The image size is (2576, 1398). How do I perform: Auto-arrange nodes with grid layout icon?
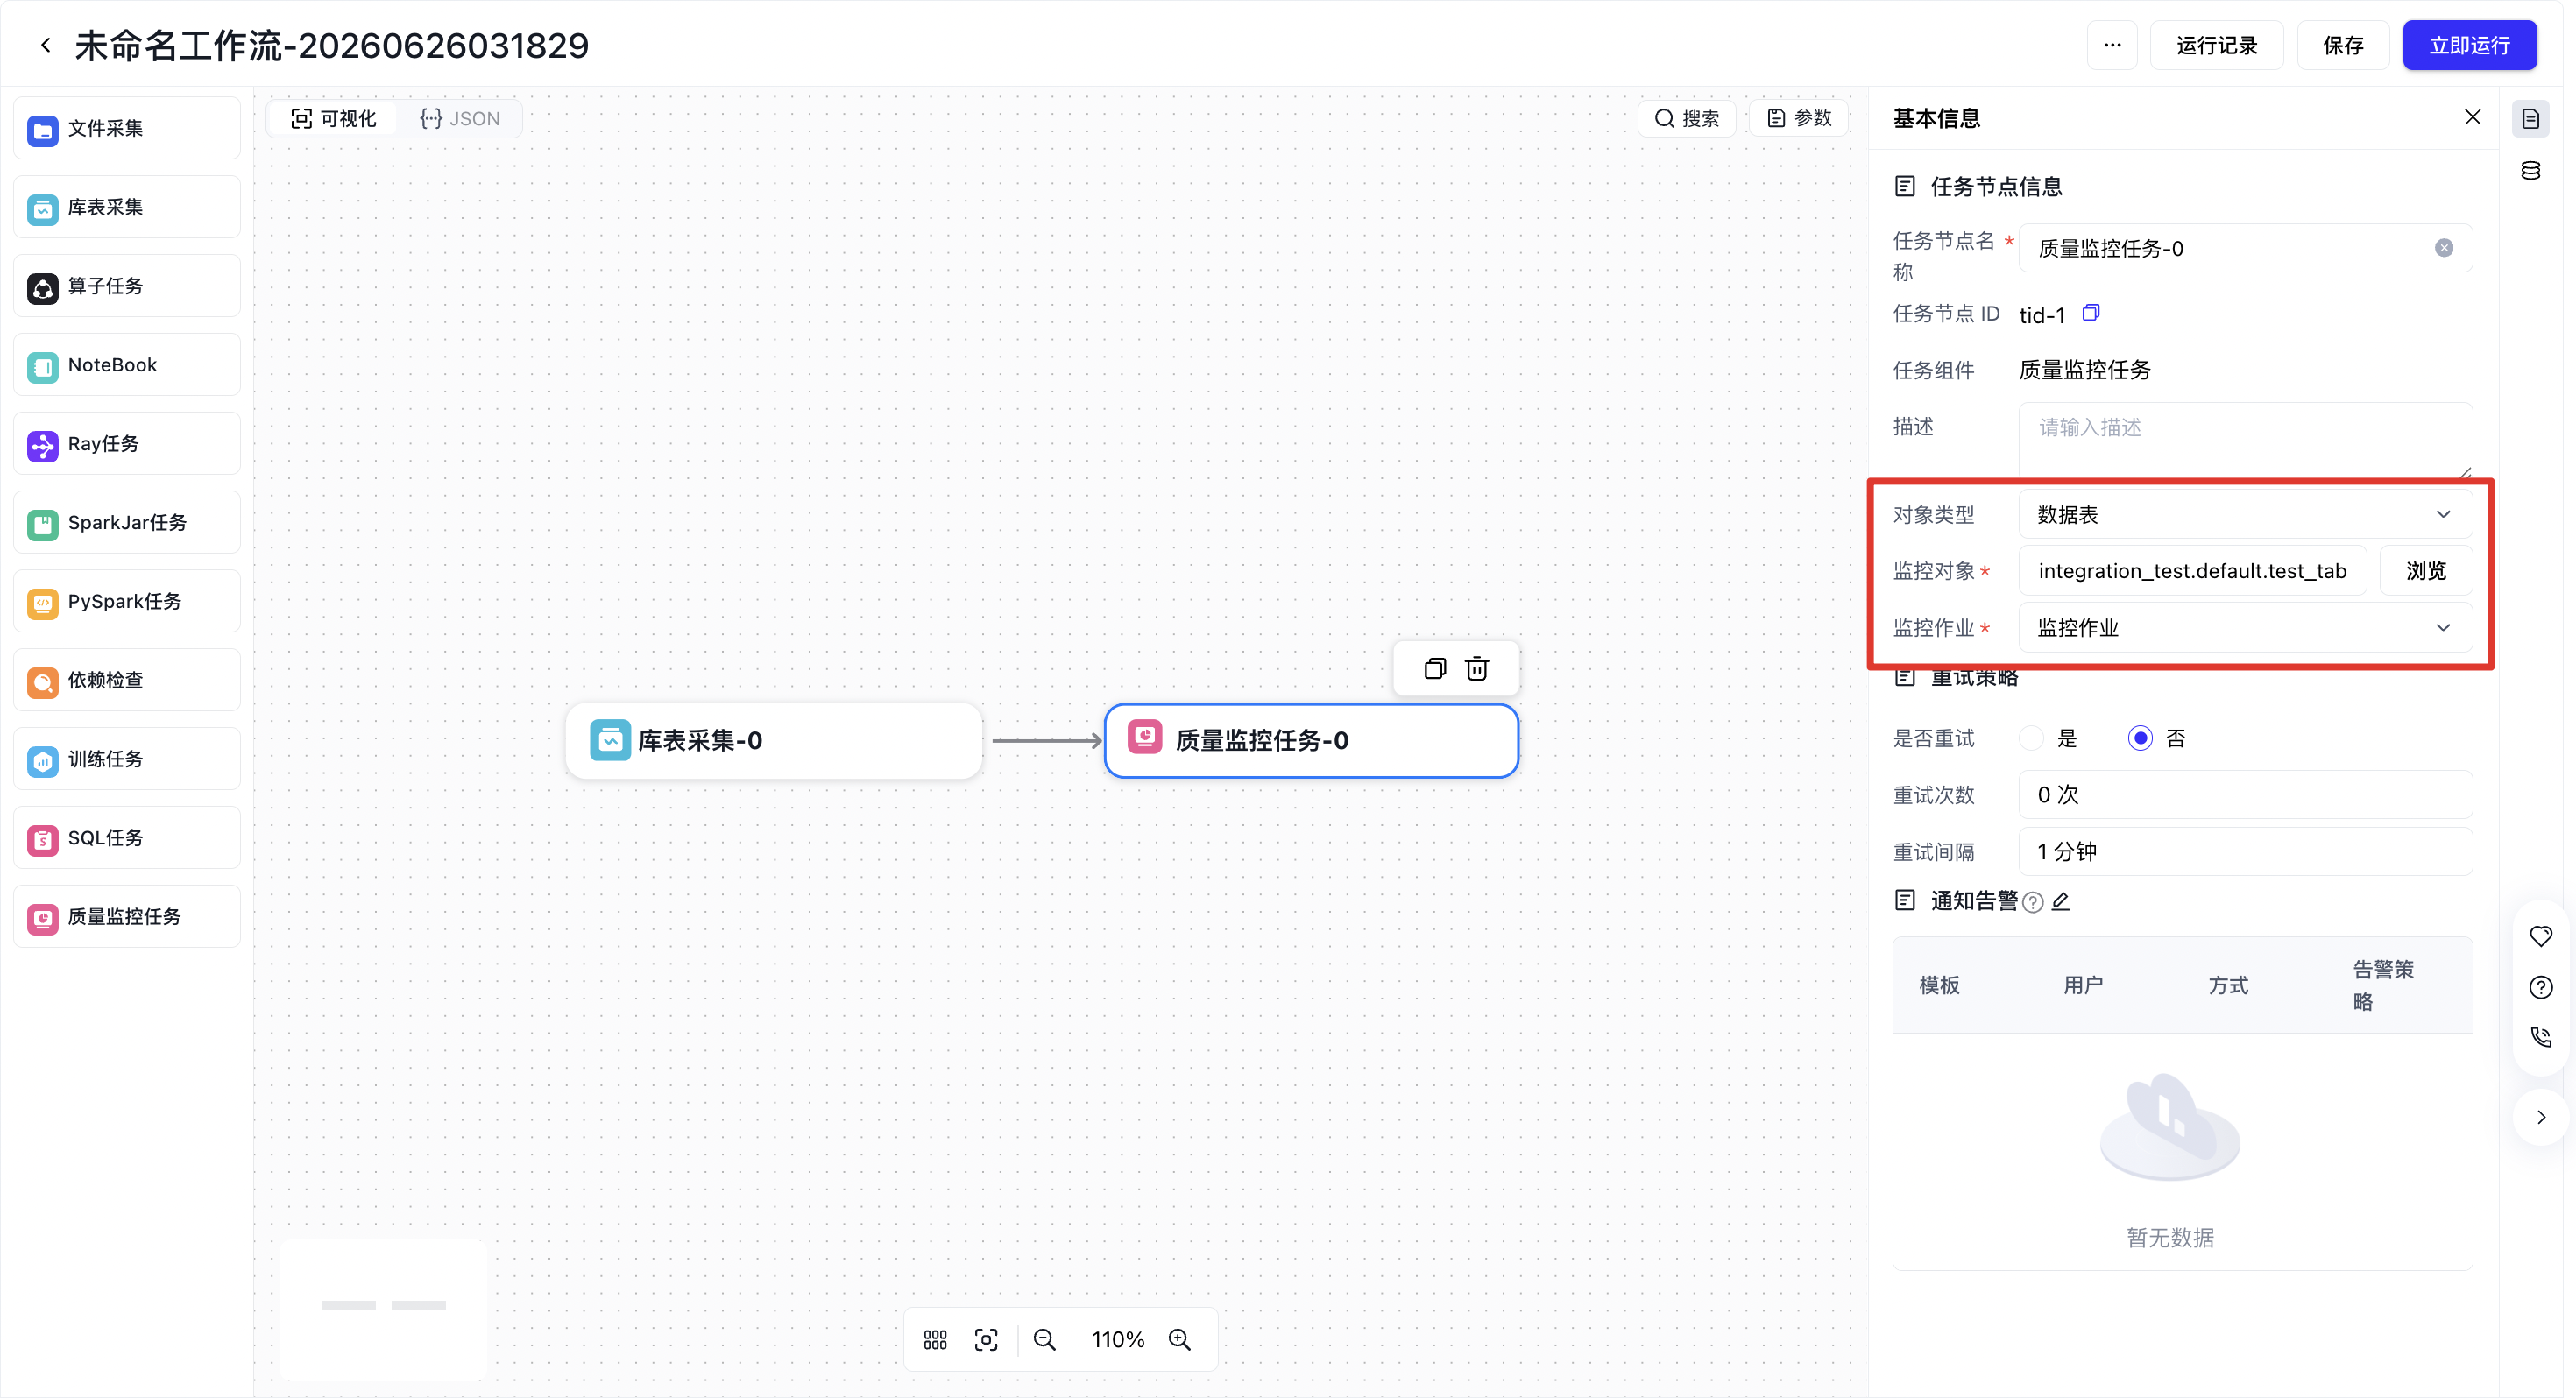(x=934, y=1339)
